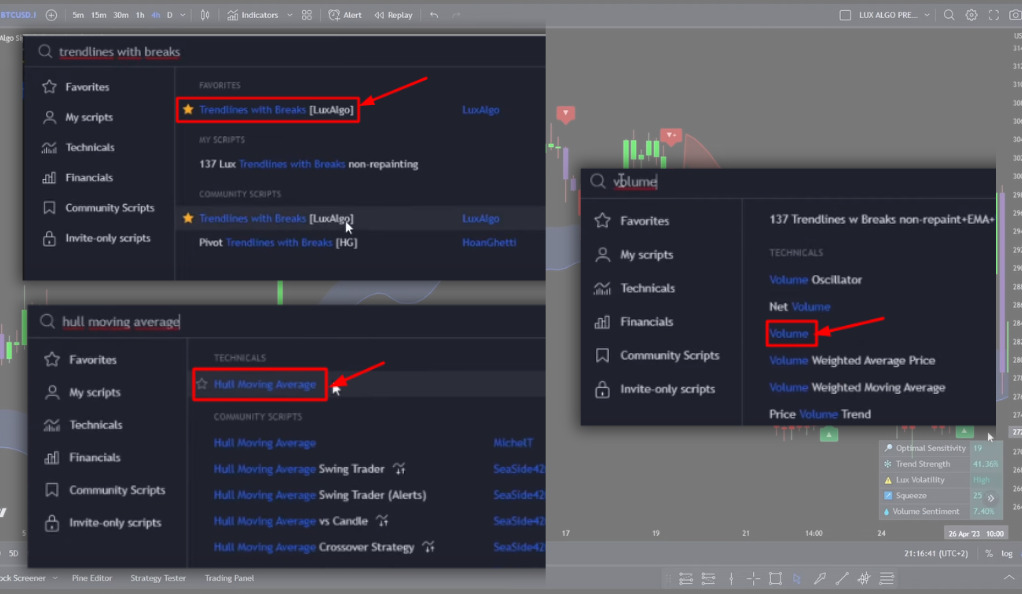Image resolution: width=1022 pixels, height=594 pixels.
Task: Switch chart interval to 15m
Action: [98, 15]
